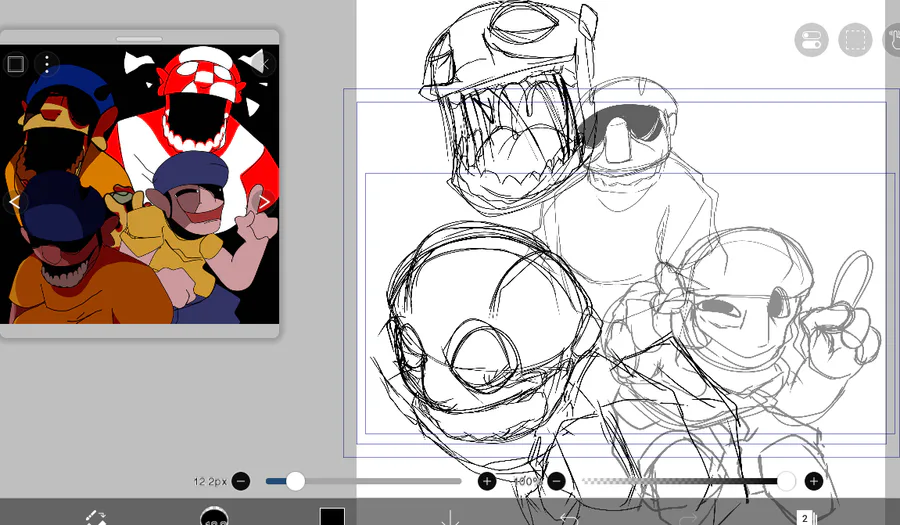Tap the down arrow toolbar icon
Image resolution: width=900 pixels, height=525 pixels.
pos(450,517)
